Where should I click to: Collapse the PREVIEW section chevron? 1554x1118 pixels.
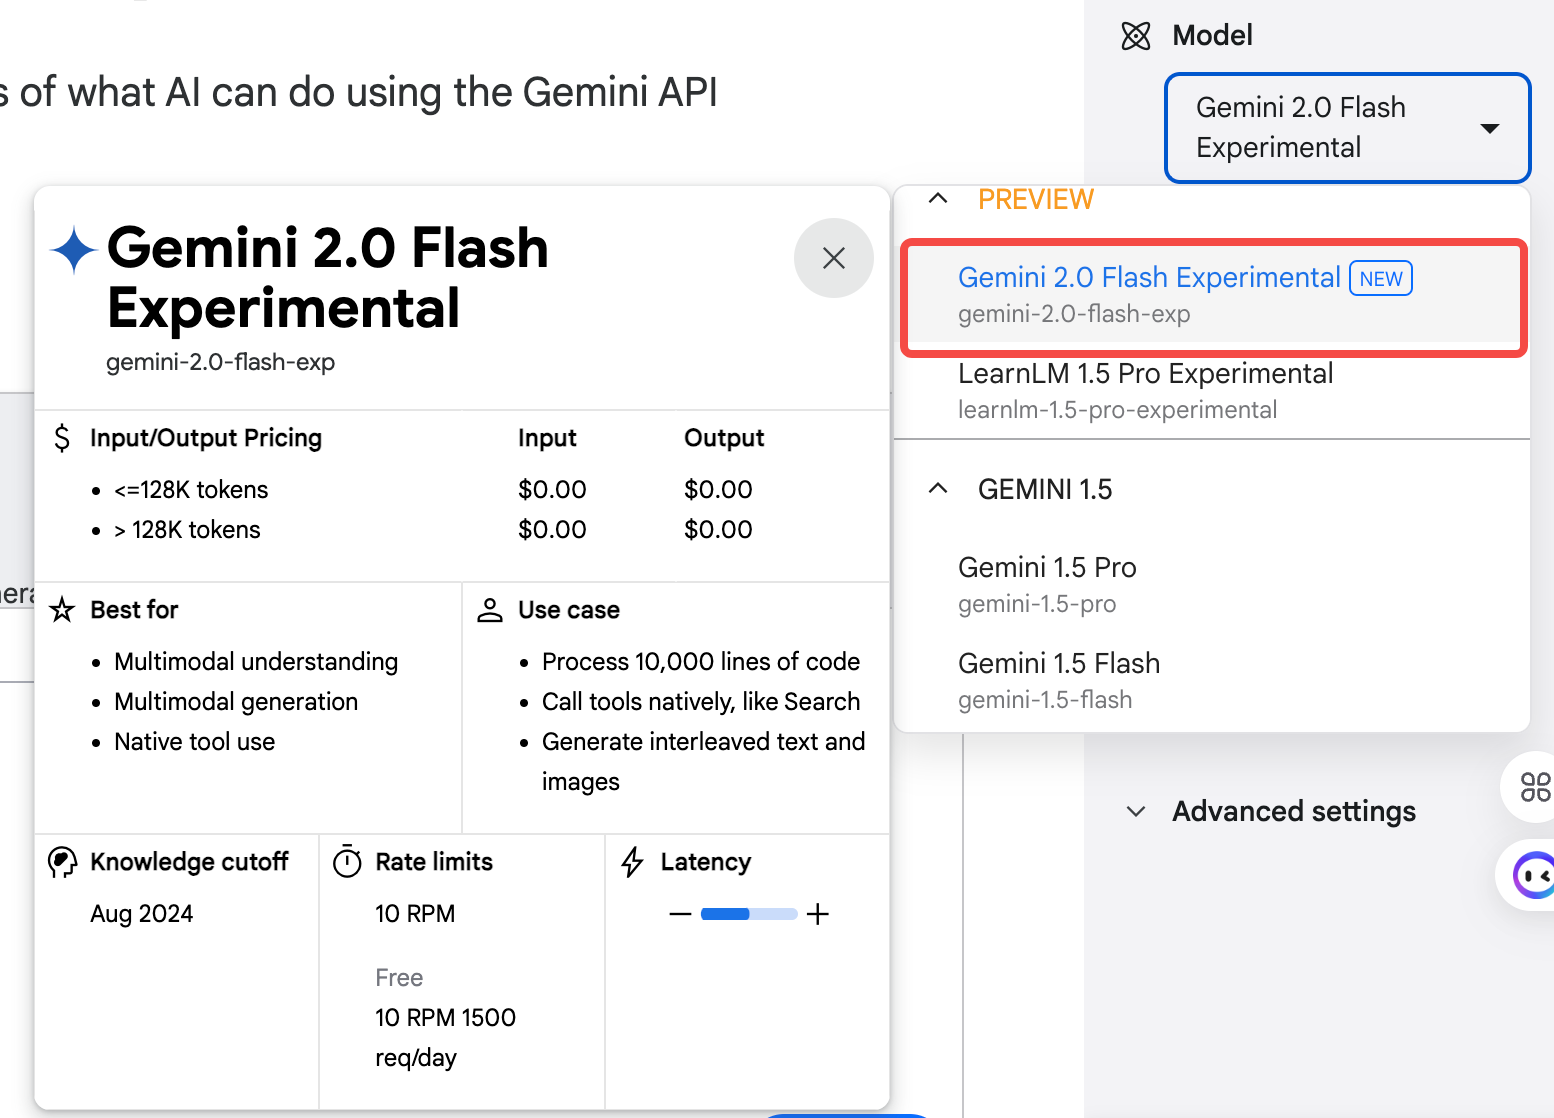pyautogui.click(x=937, y=199)
